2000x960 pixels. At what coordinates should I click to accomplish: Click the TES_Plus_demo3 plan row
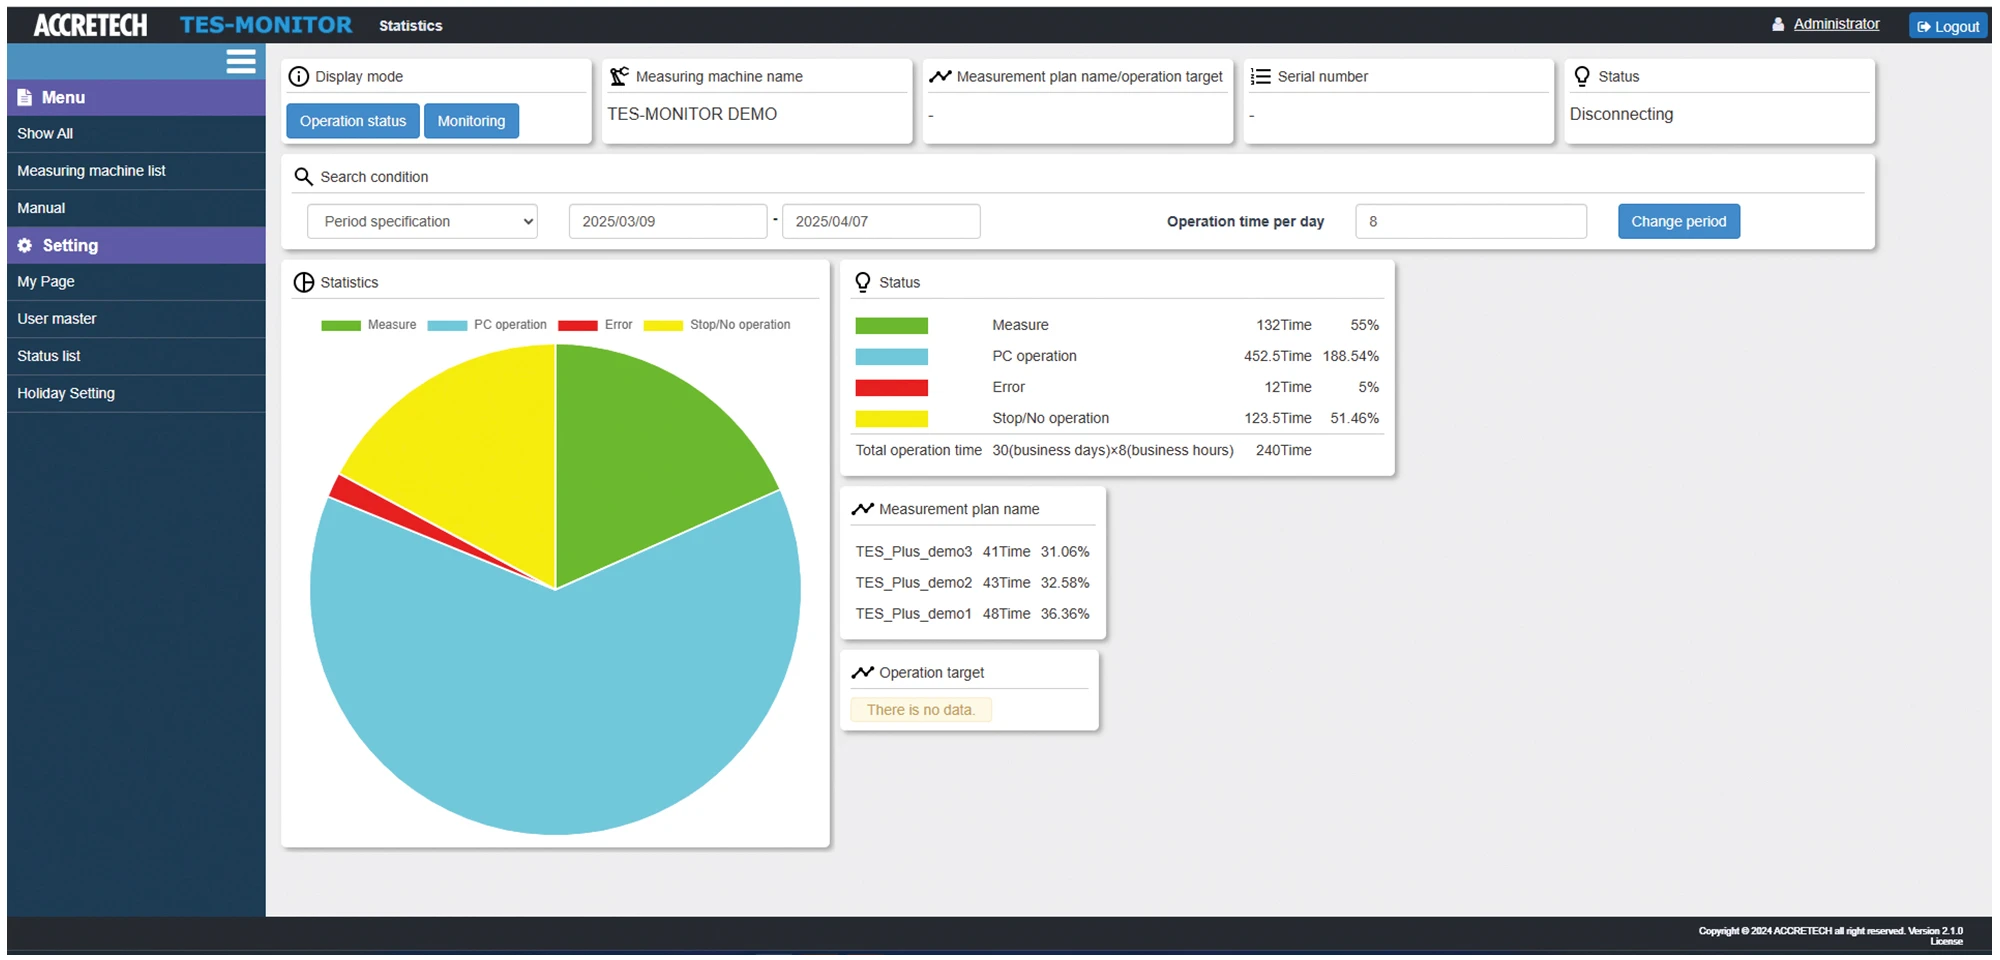tap(972, 552)
